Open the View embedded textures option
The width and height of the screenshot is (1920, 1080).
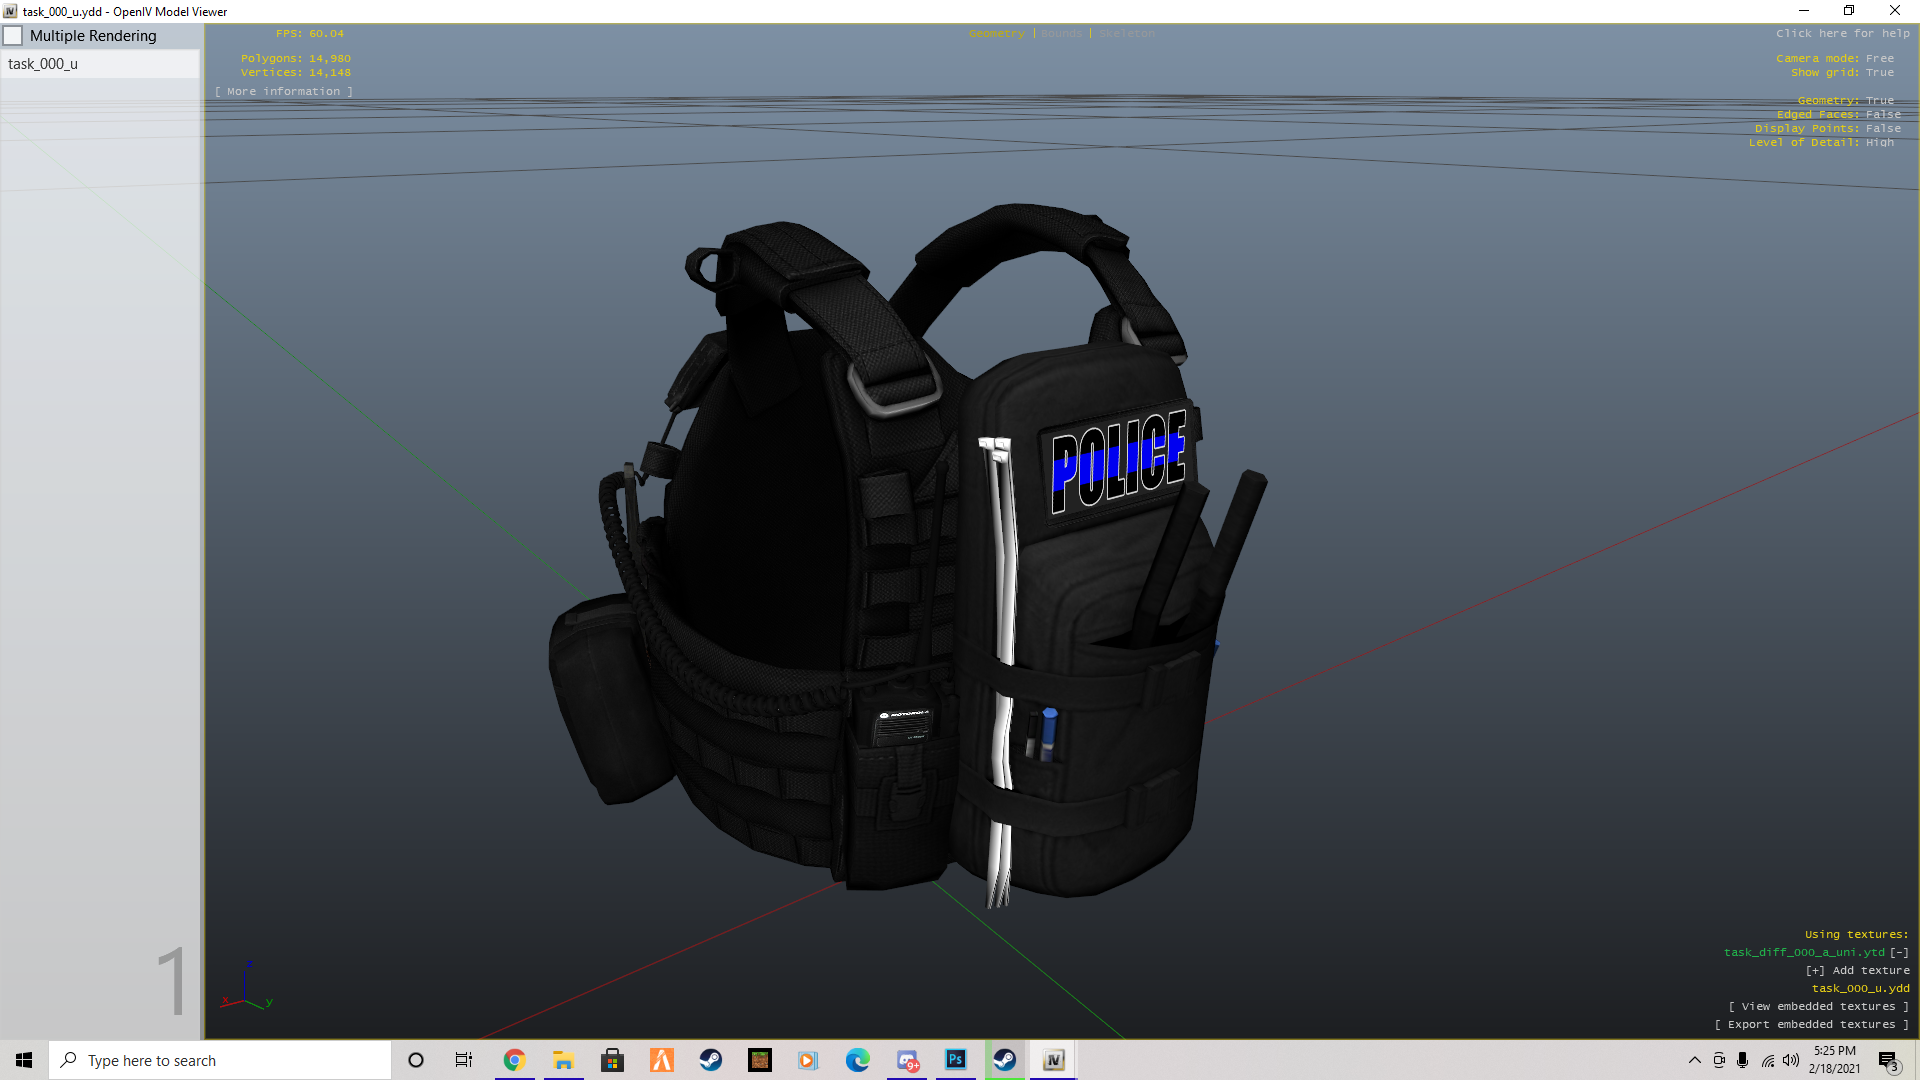[1818, 1007]
